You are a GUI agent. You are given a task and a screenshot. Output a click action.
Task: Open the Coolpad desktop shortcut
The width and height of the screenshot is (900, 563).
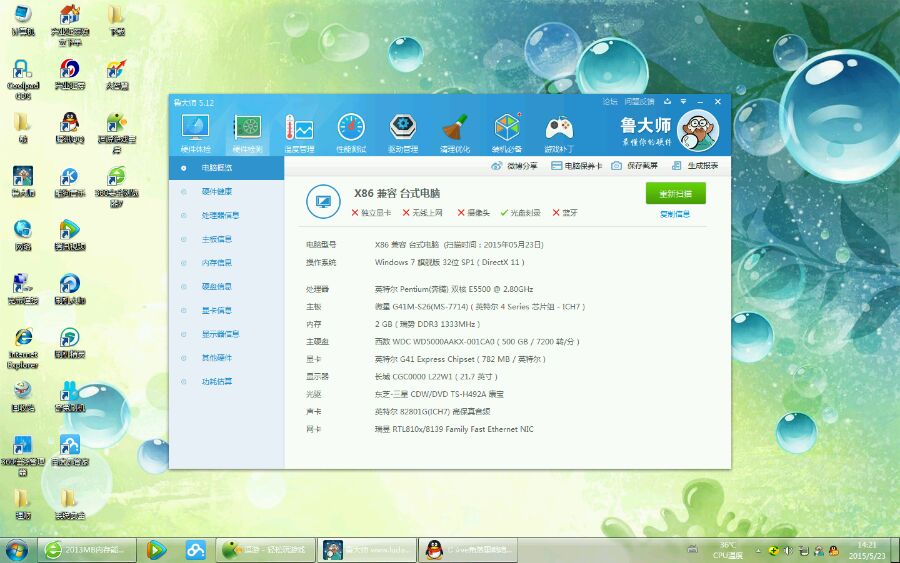pyautogui.click(x=23, y=79)
